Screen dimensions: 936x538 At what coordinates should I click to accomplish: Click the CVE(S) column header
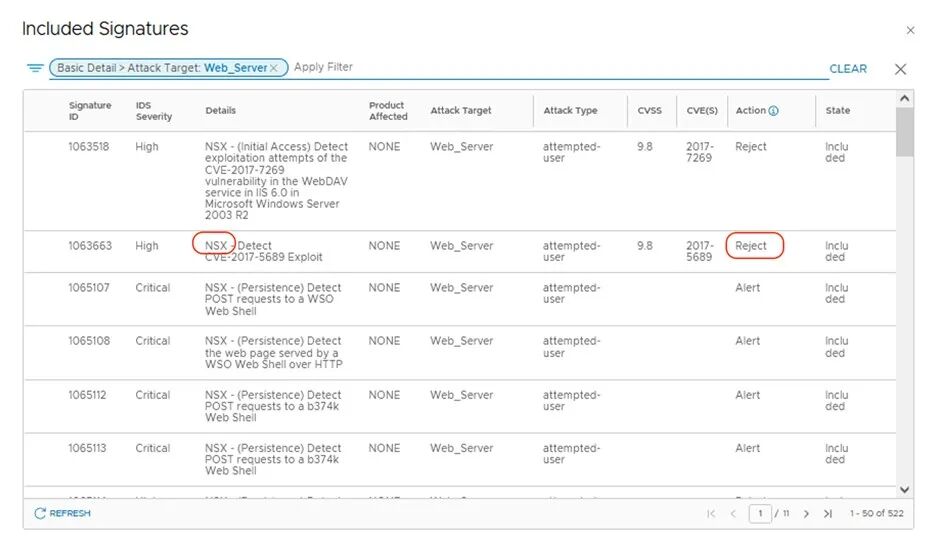[x=702, y=110]
